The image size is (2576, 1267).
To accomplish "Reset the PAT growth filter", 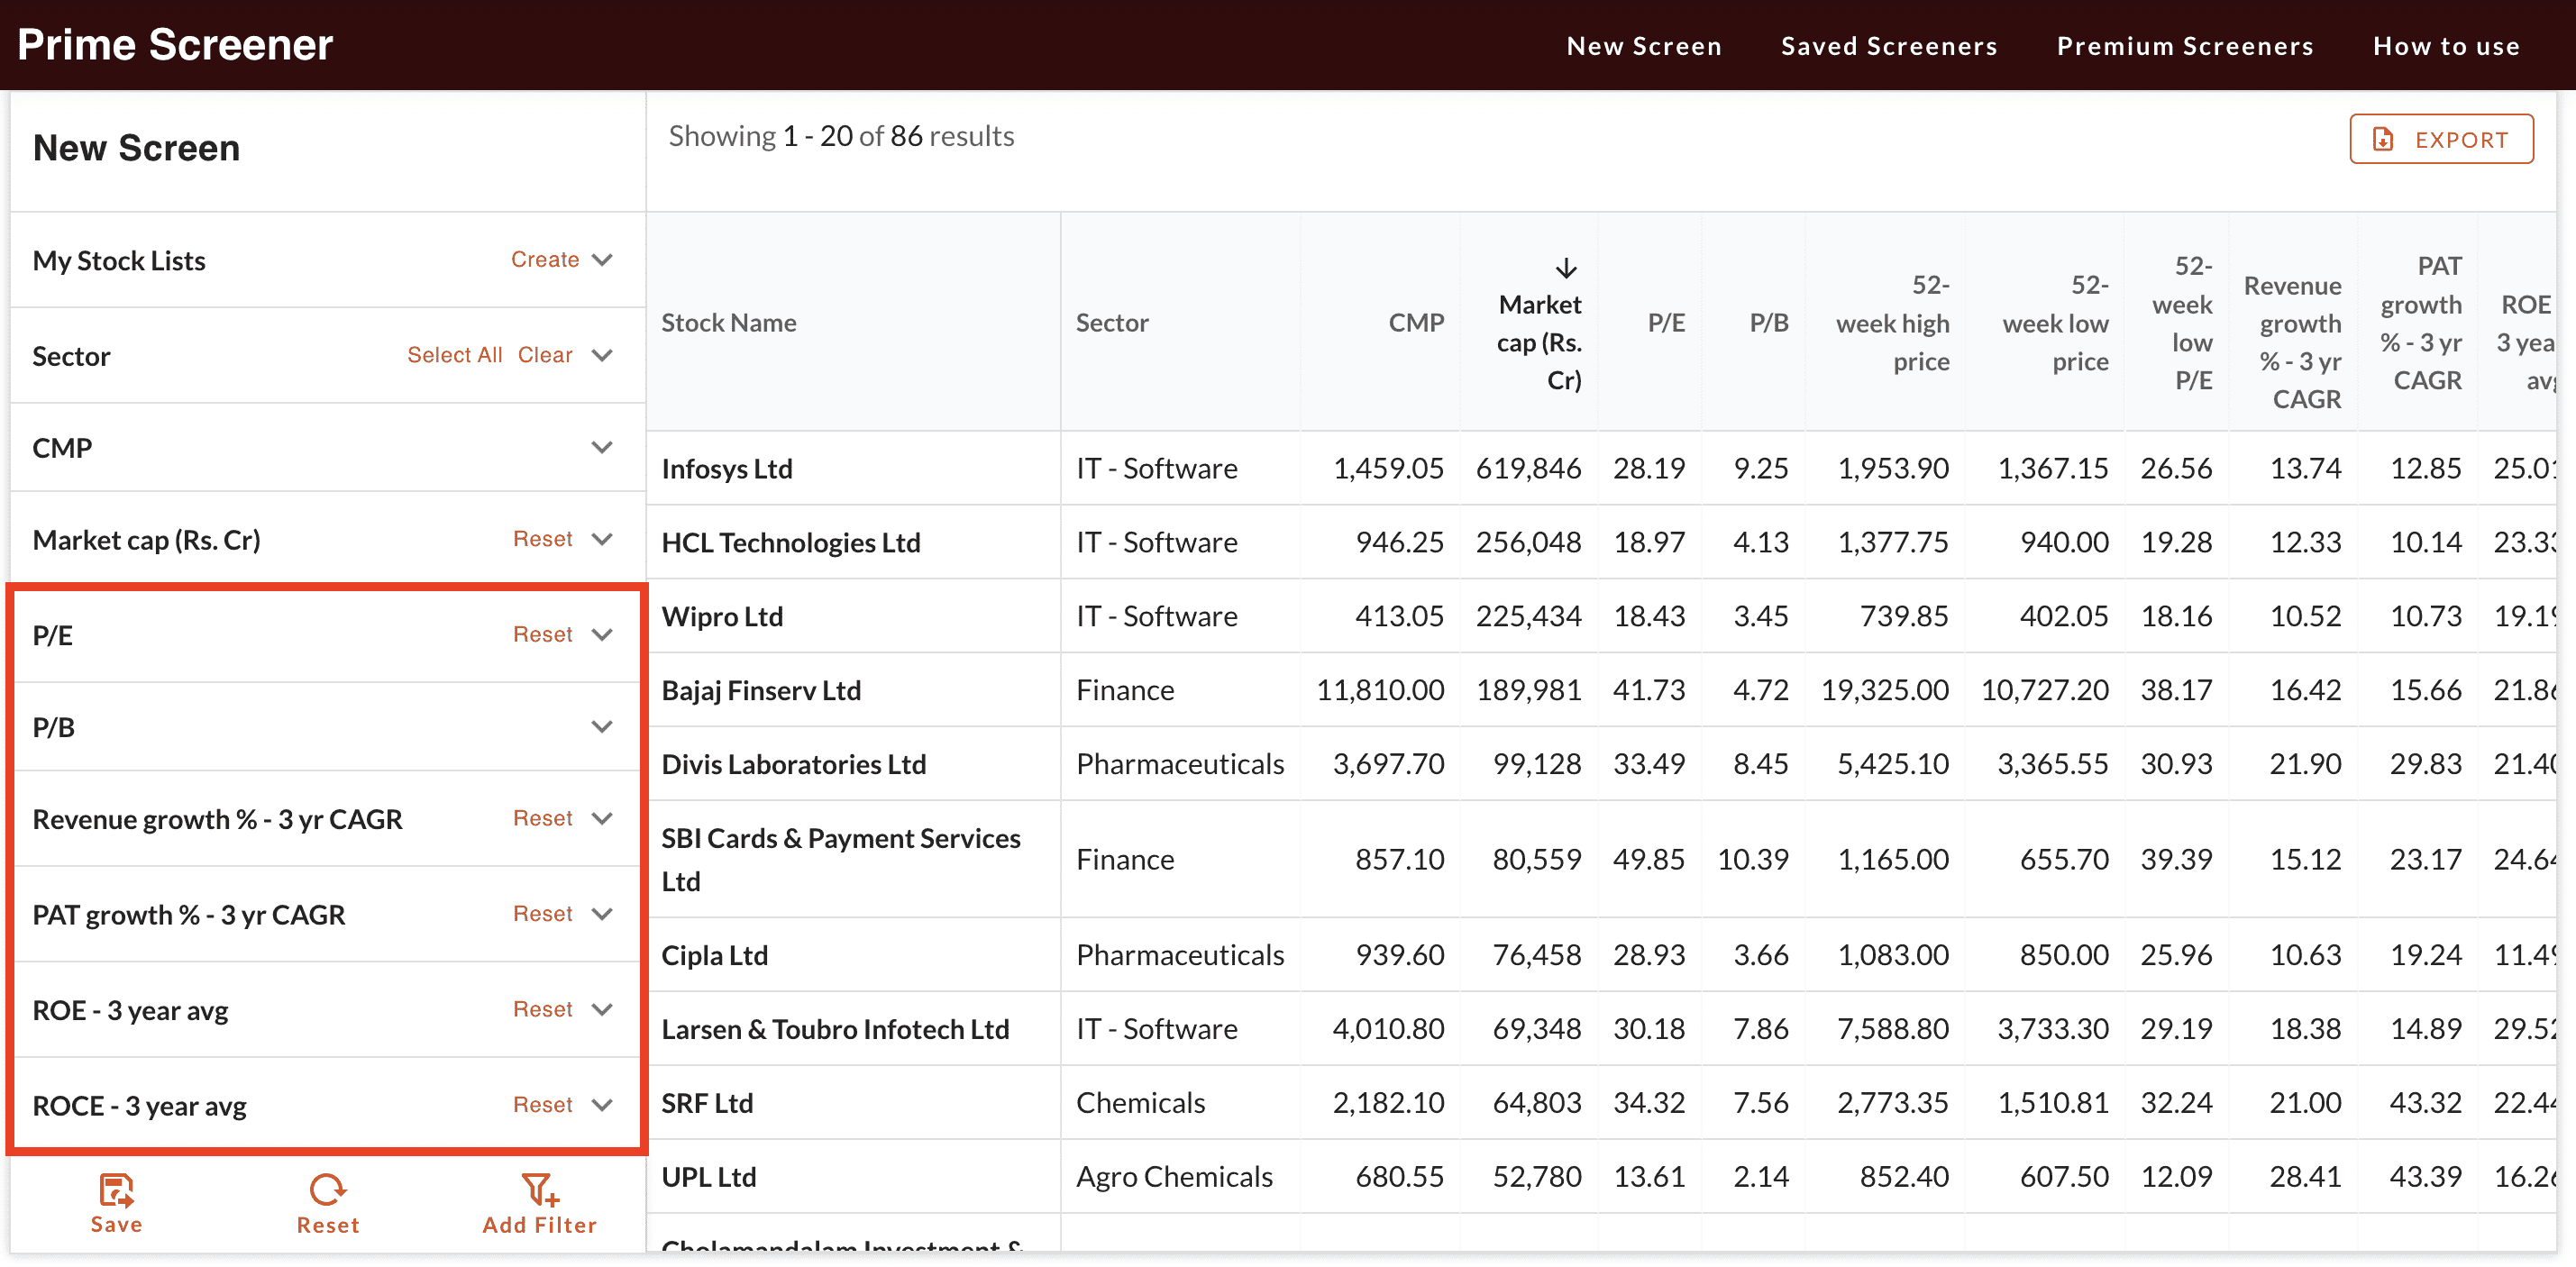I will tap(543, 913).
